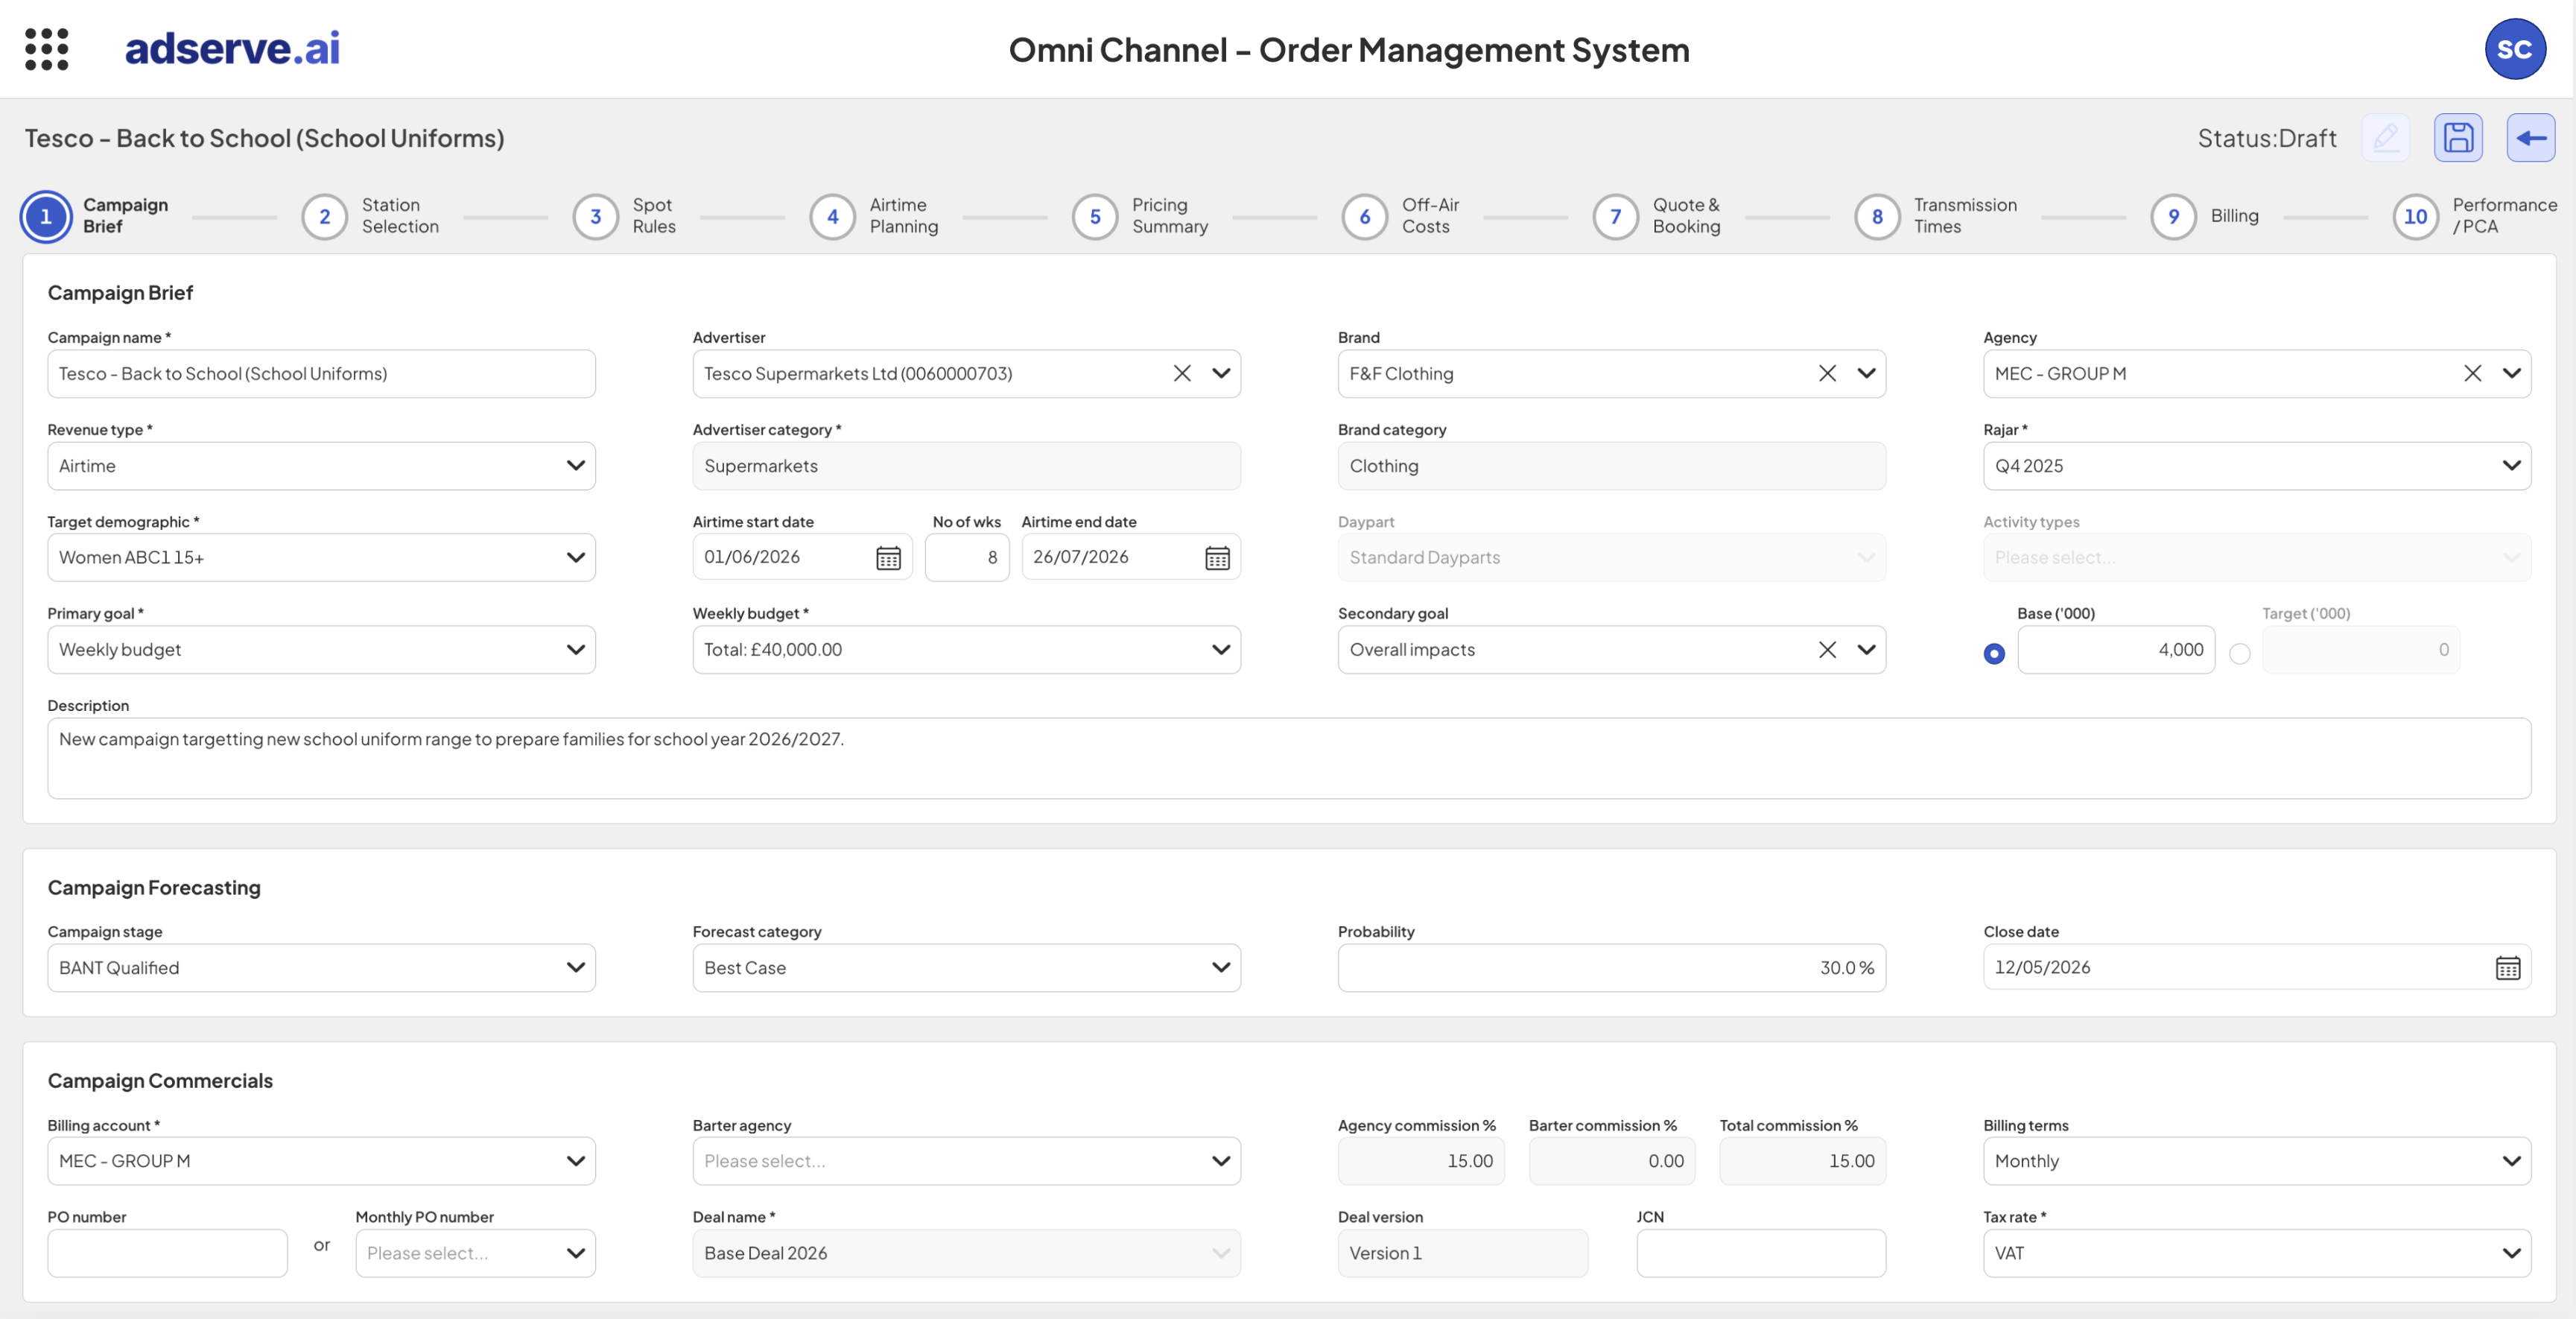Click the Airtime start date field

pyautogui.click(x=802, y=557)
